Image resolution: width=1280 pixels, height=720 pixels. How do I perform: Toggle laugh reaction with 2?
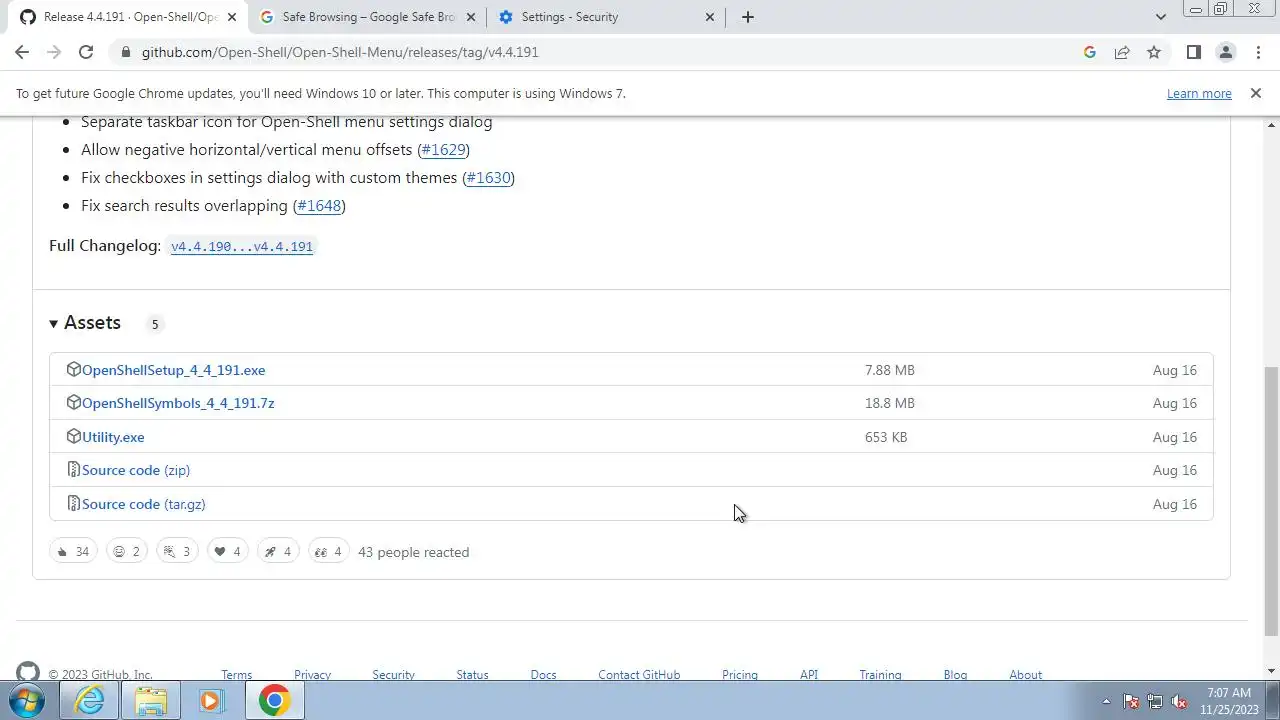(127, 551)
